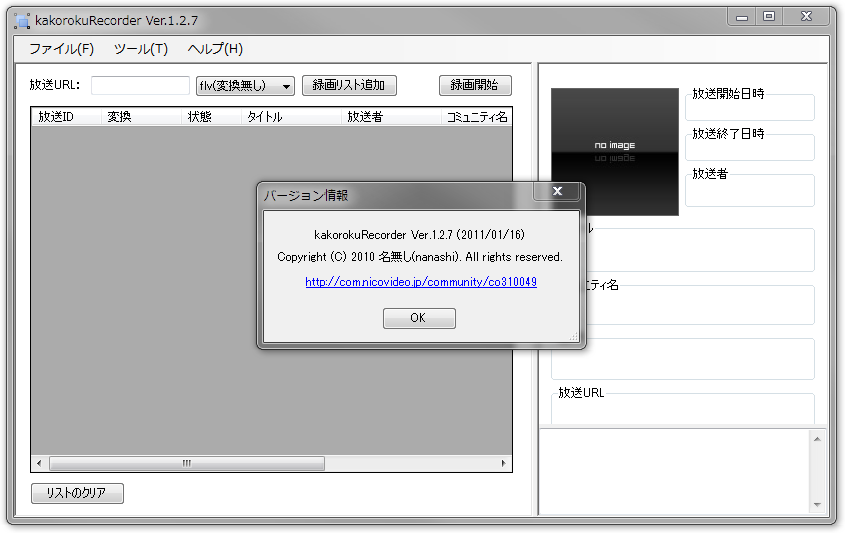Viewport: 845px width, 533px height.
Task: Maximize the kakorokuRecorder window
Action: tap(769, 17)
